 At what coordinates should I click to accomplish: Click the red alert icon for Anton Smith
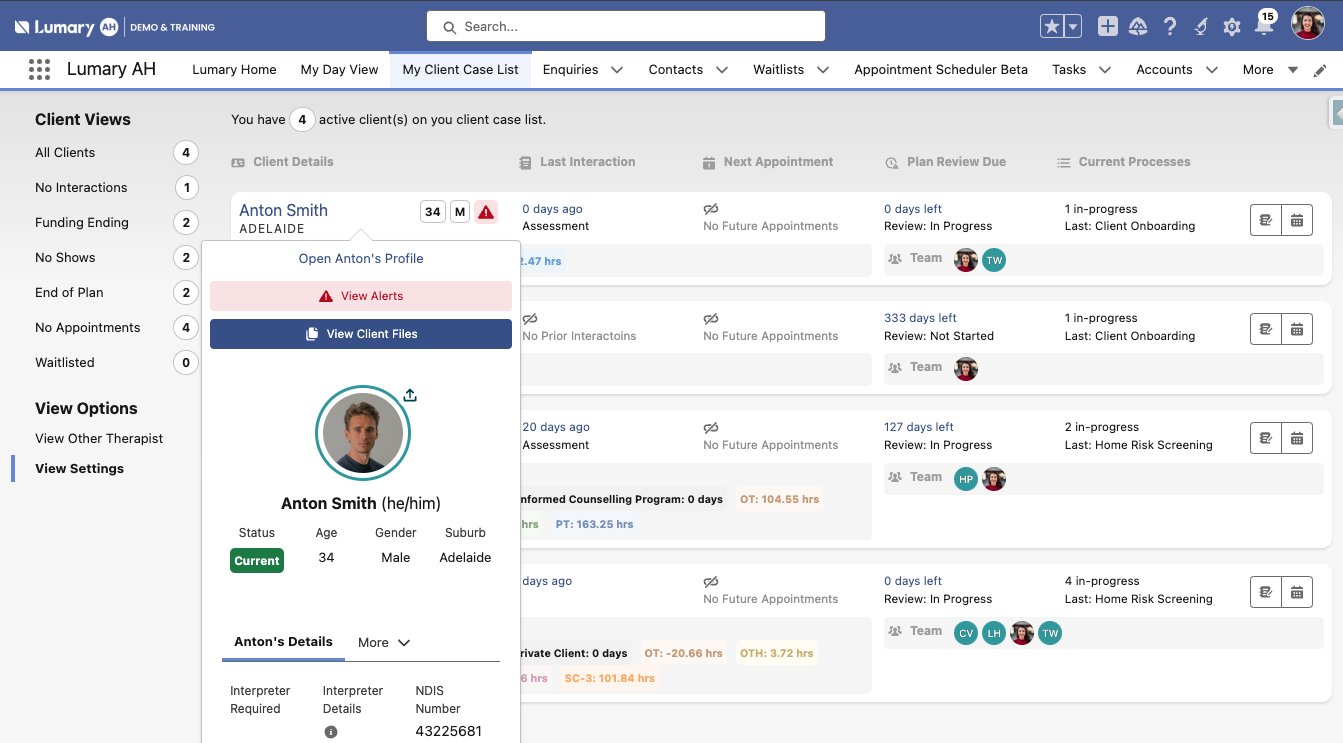(x=486, y=212)
